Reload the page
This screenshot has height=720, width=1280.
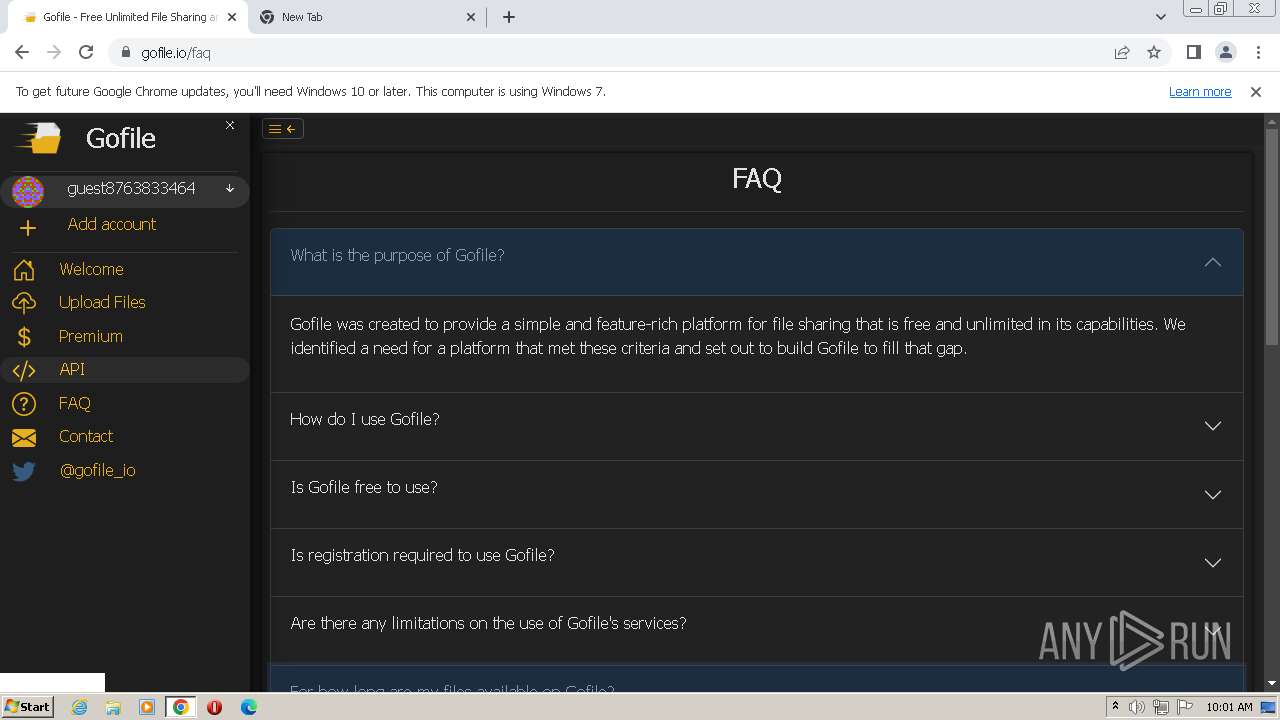[x=86, y=52]
